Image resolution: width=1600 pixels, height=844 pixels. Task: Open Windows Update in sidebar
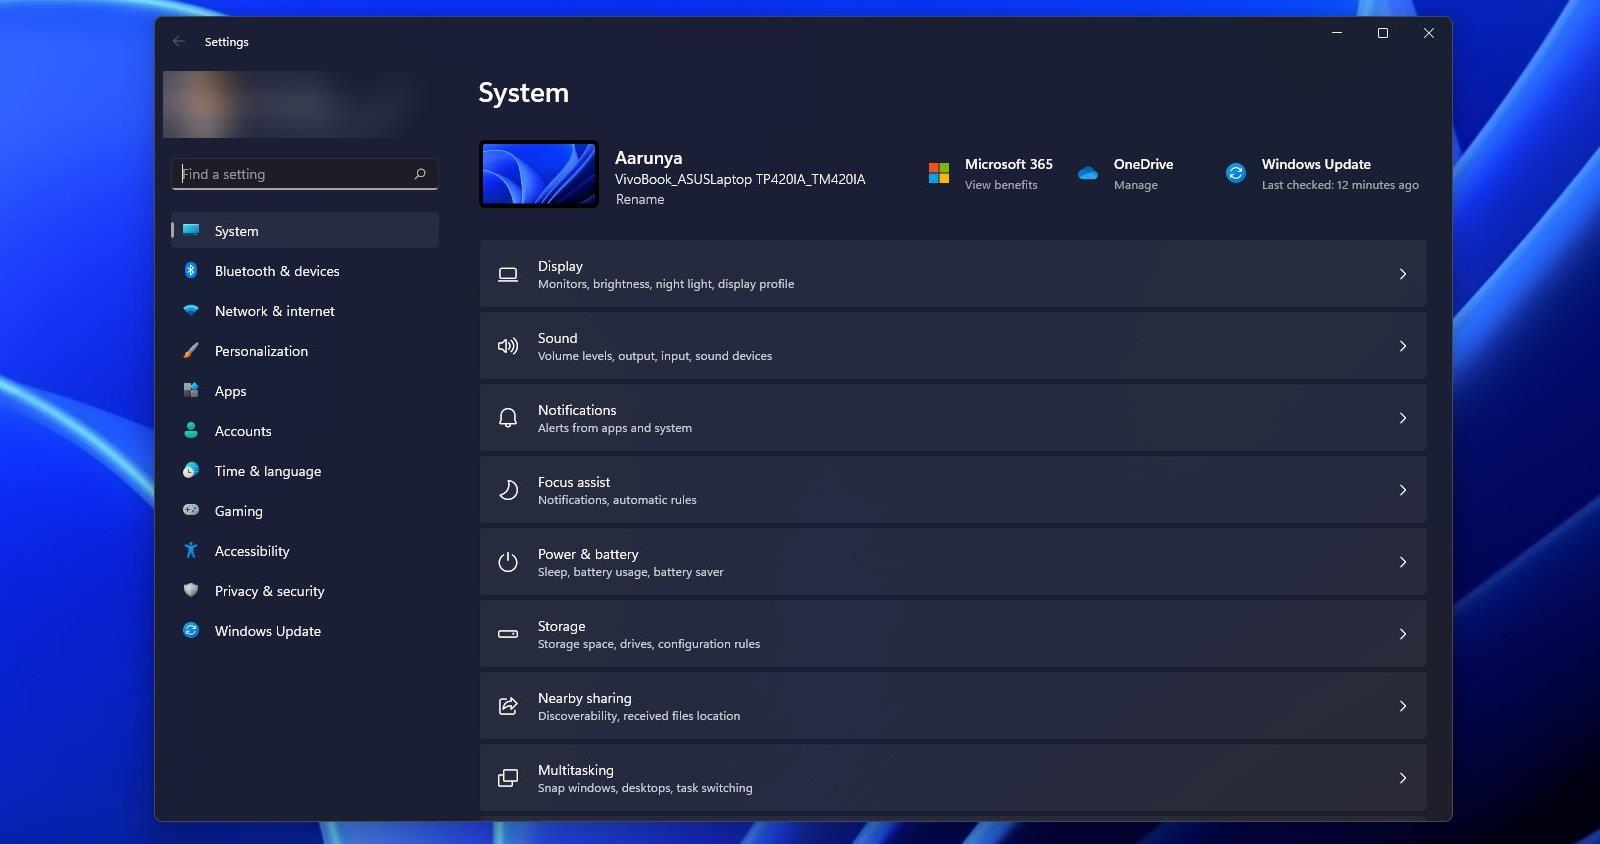(x=305, y=631)
